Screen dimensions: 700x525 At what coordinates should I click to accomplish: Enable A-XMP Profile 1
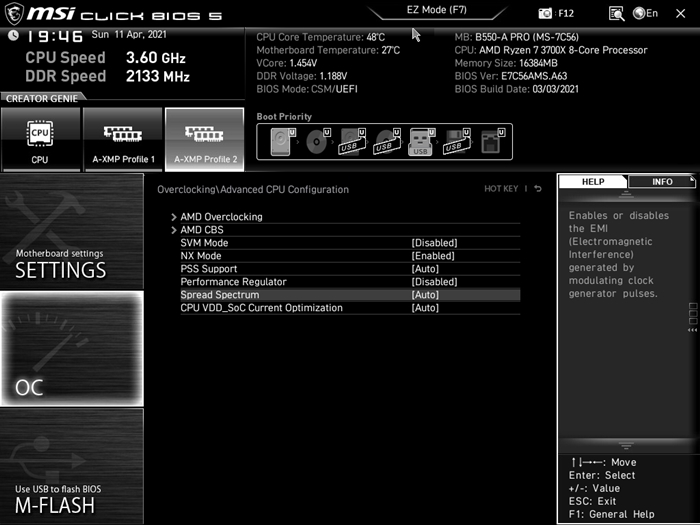(x=123, y=139)
